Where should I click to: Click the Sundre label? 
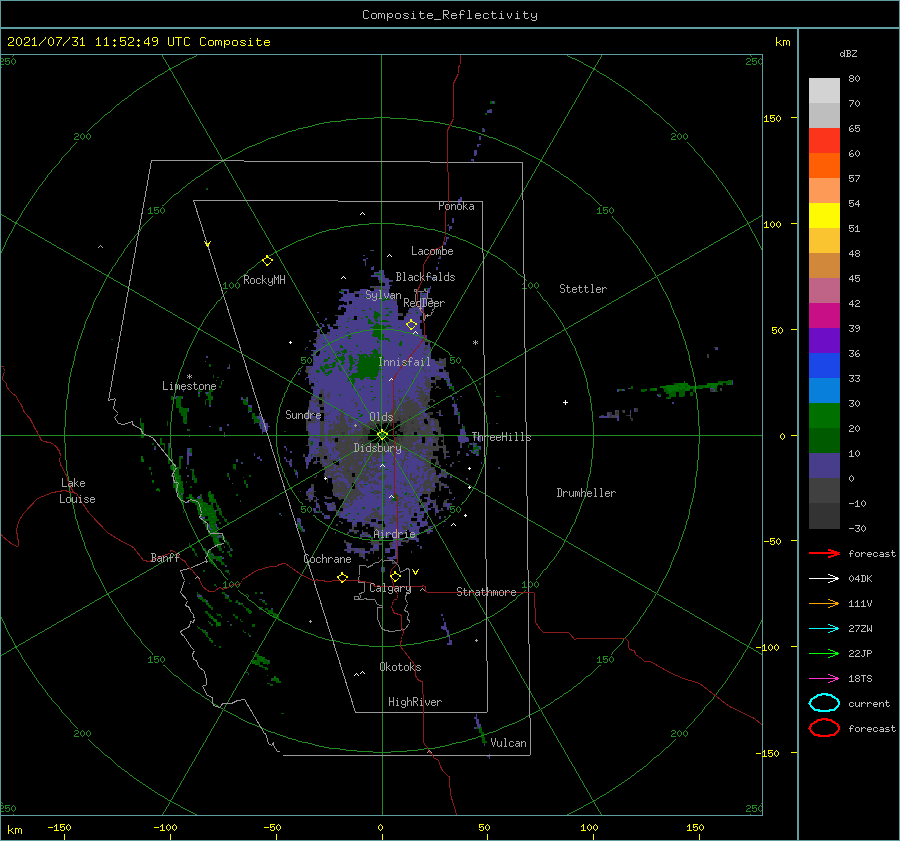(x=303, y=415)
